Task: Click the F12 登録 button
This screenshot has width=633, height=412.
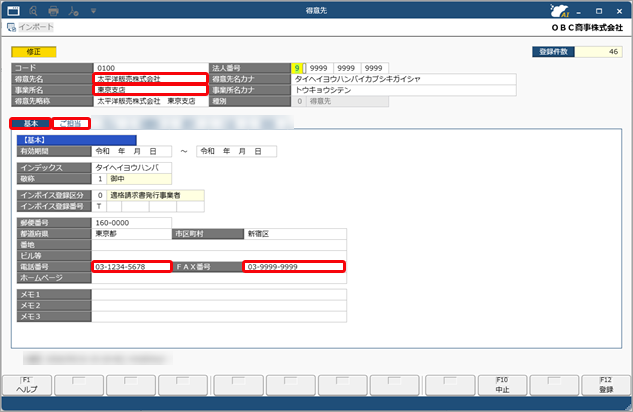Action: point(606,385)
